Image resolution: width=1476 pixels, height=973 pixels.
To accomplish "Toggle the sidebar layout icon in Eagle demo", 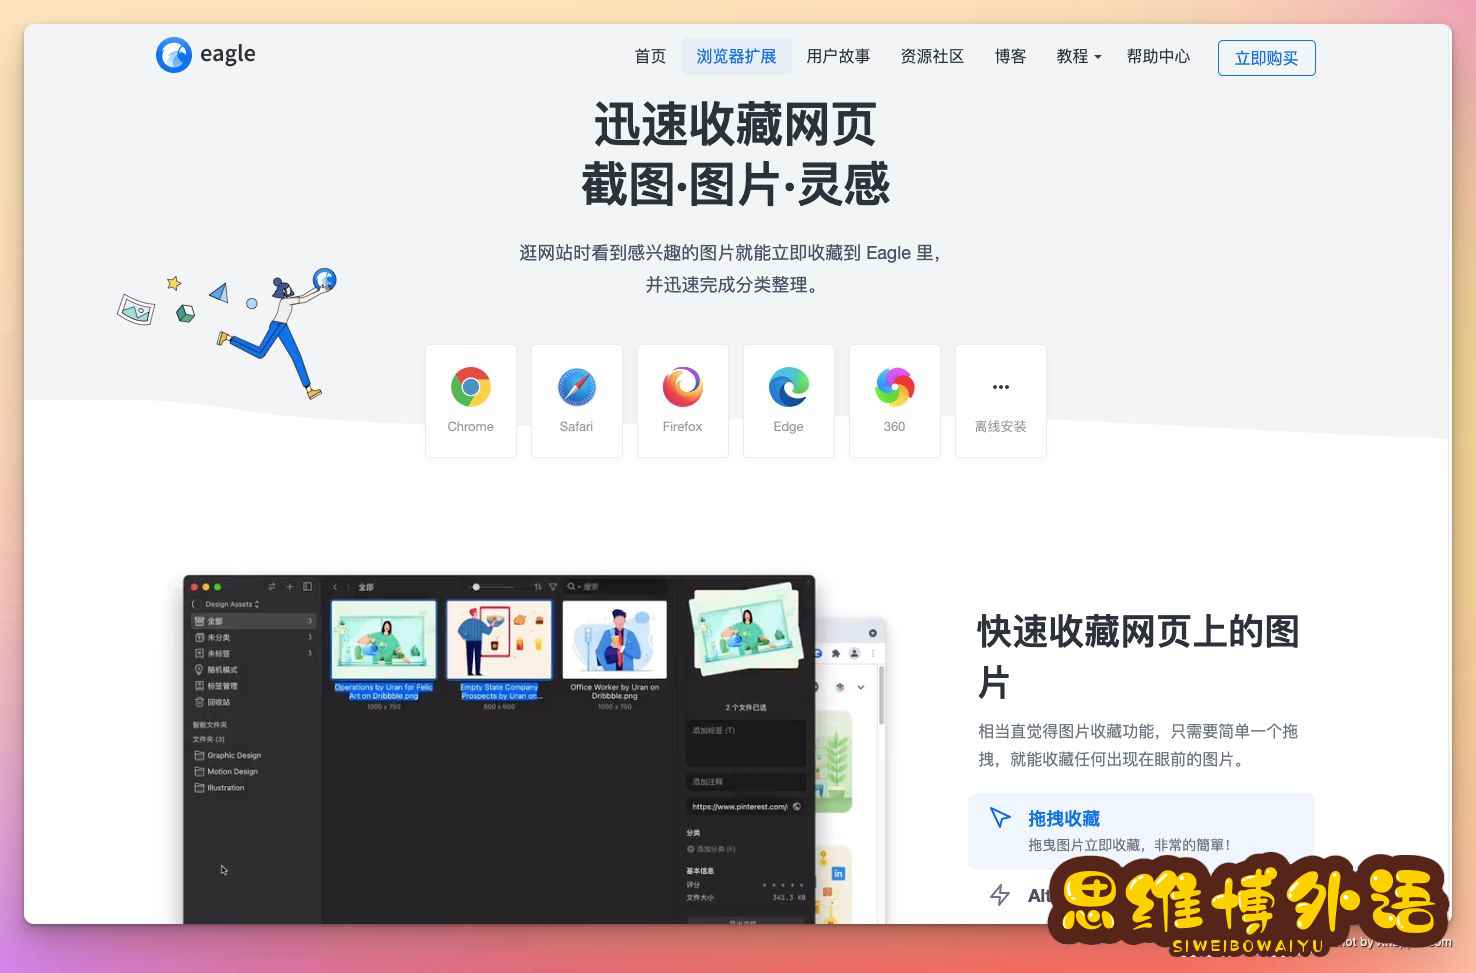I will pos(307,587).
